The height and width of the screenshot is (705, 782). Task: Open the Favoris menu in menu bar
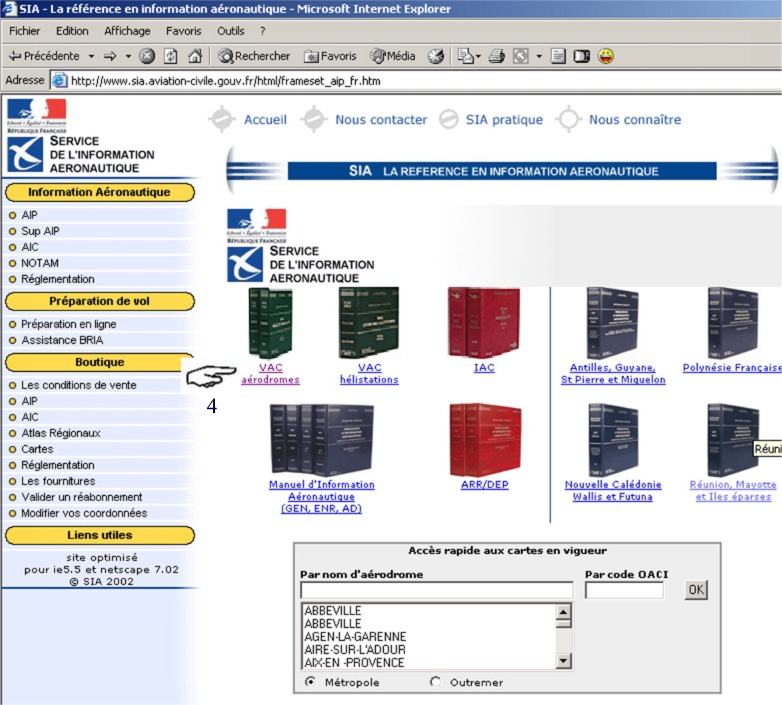pyautogui.click(x=184, y=31)
